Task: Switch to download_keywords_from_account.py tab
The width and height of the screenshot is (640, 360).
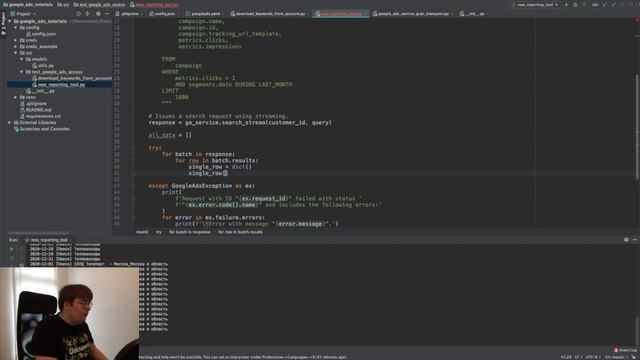Action: point(269,13)
